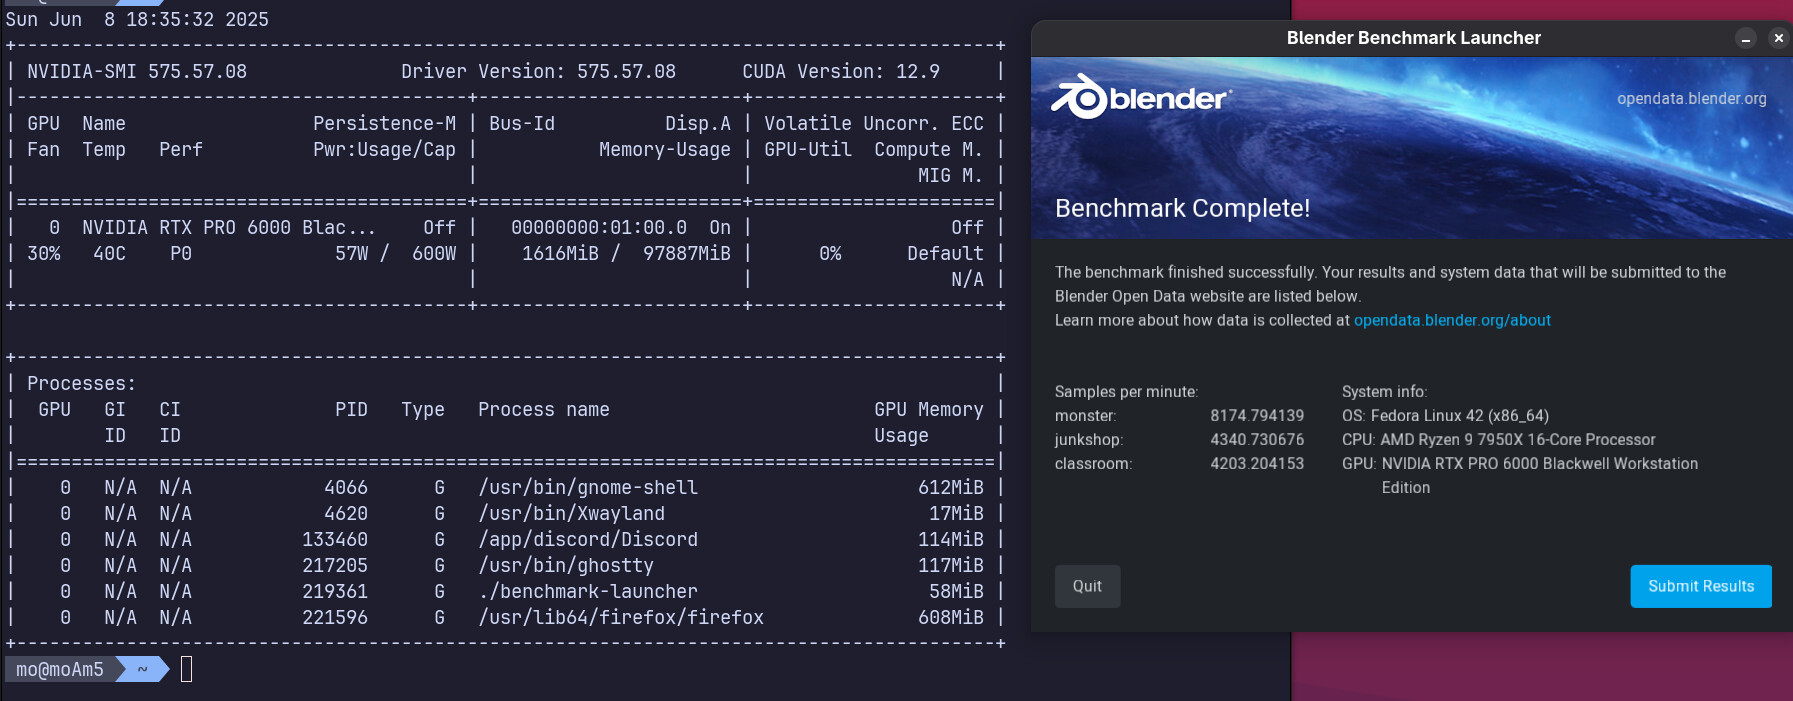Click gnome-shell's 612MiB memory usage
This screenshot has height=701, width=1793.
pyautogui.click(x=951, y=487)
